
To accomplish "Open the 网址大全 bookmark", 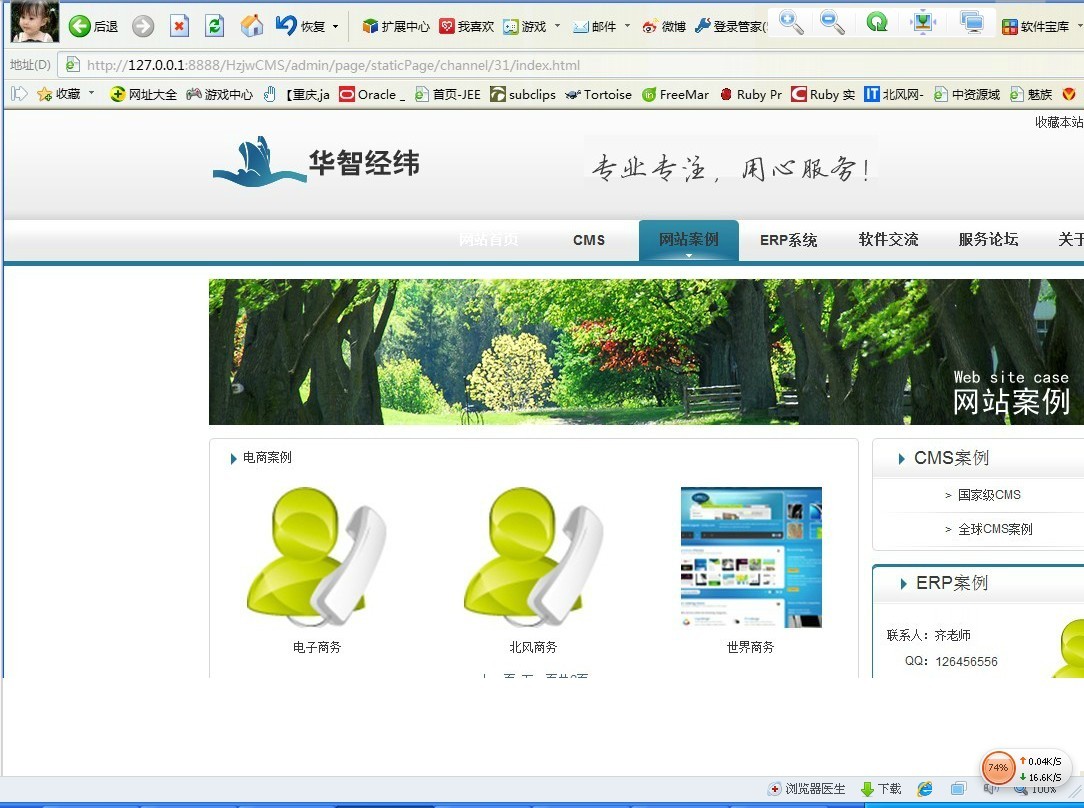I will (x=143, y=94).
